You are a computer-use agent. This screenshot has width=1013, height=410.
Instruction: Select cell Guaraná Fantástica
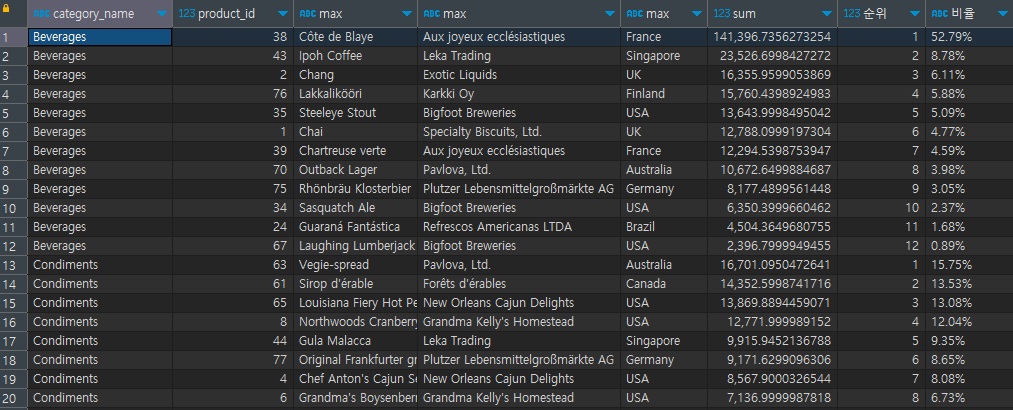click(x=355, y=227)
